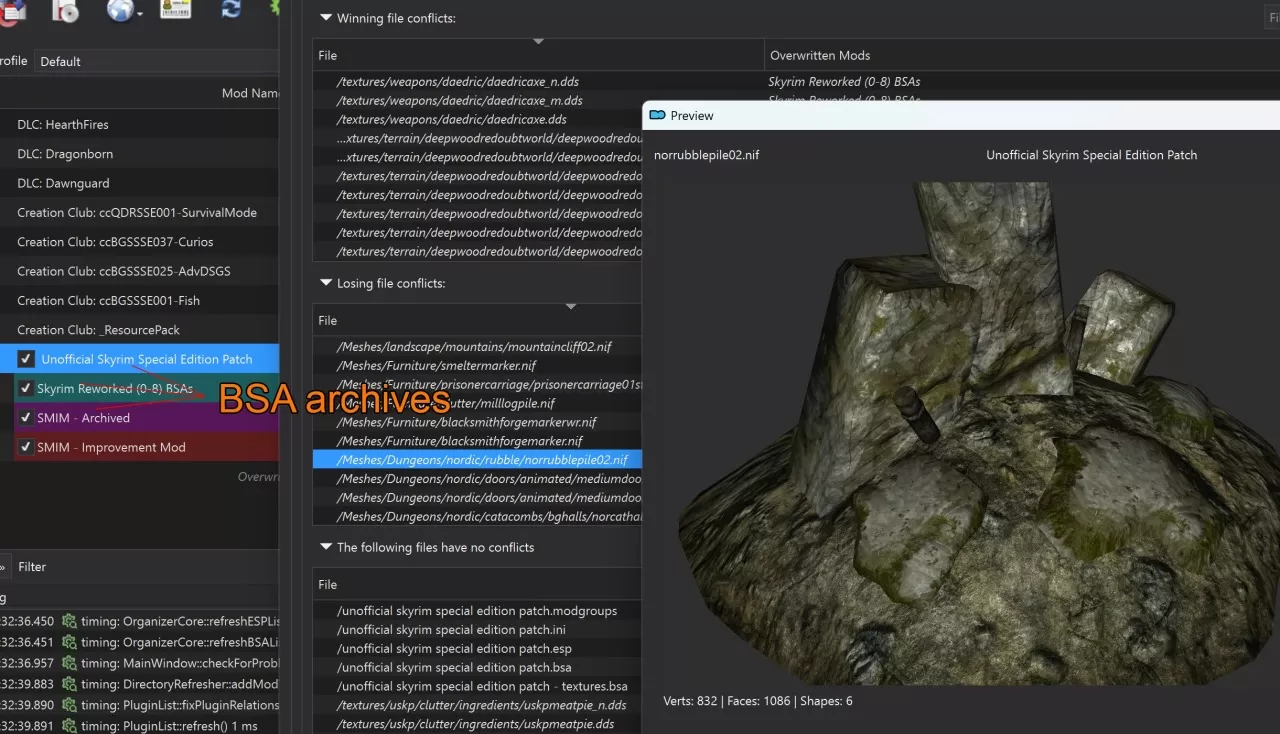Screen dimensions: 1280x734
Task: Disable the SMIM - Archived mod checkbox
Action: coord(26,418)
